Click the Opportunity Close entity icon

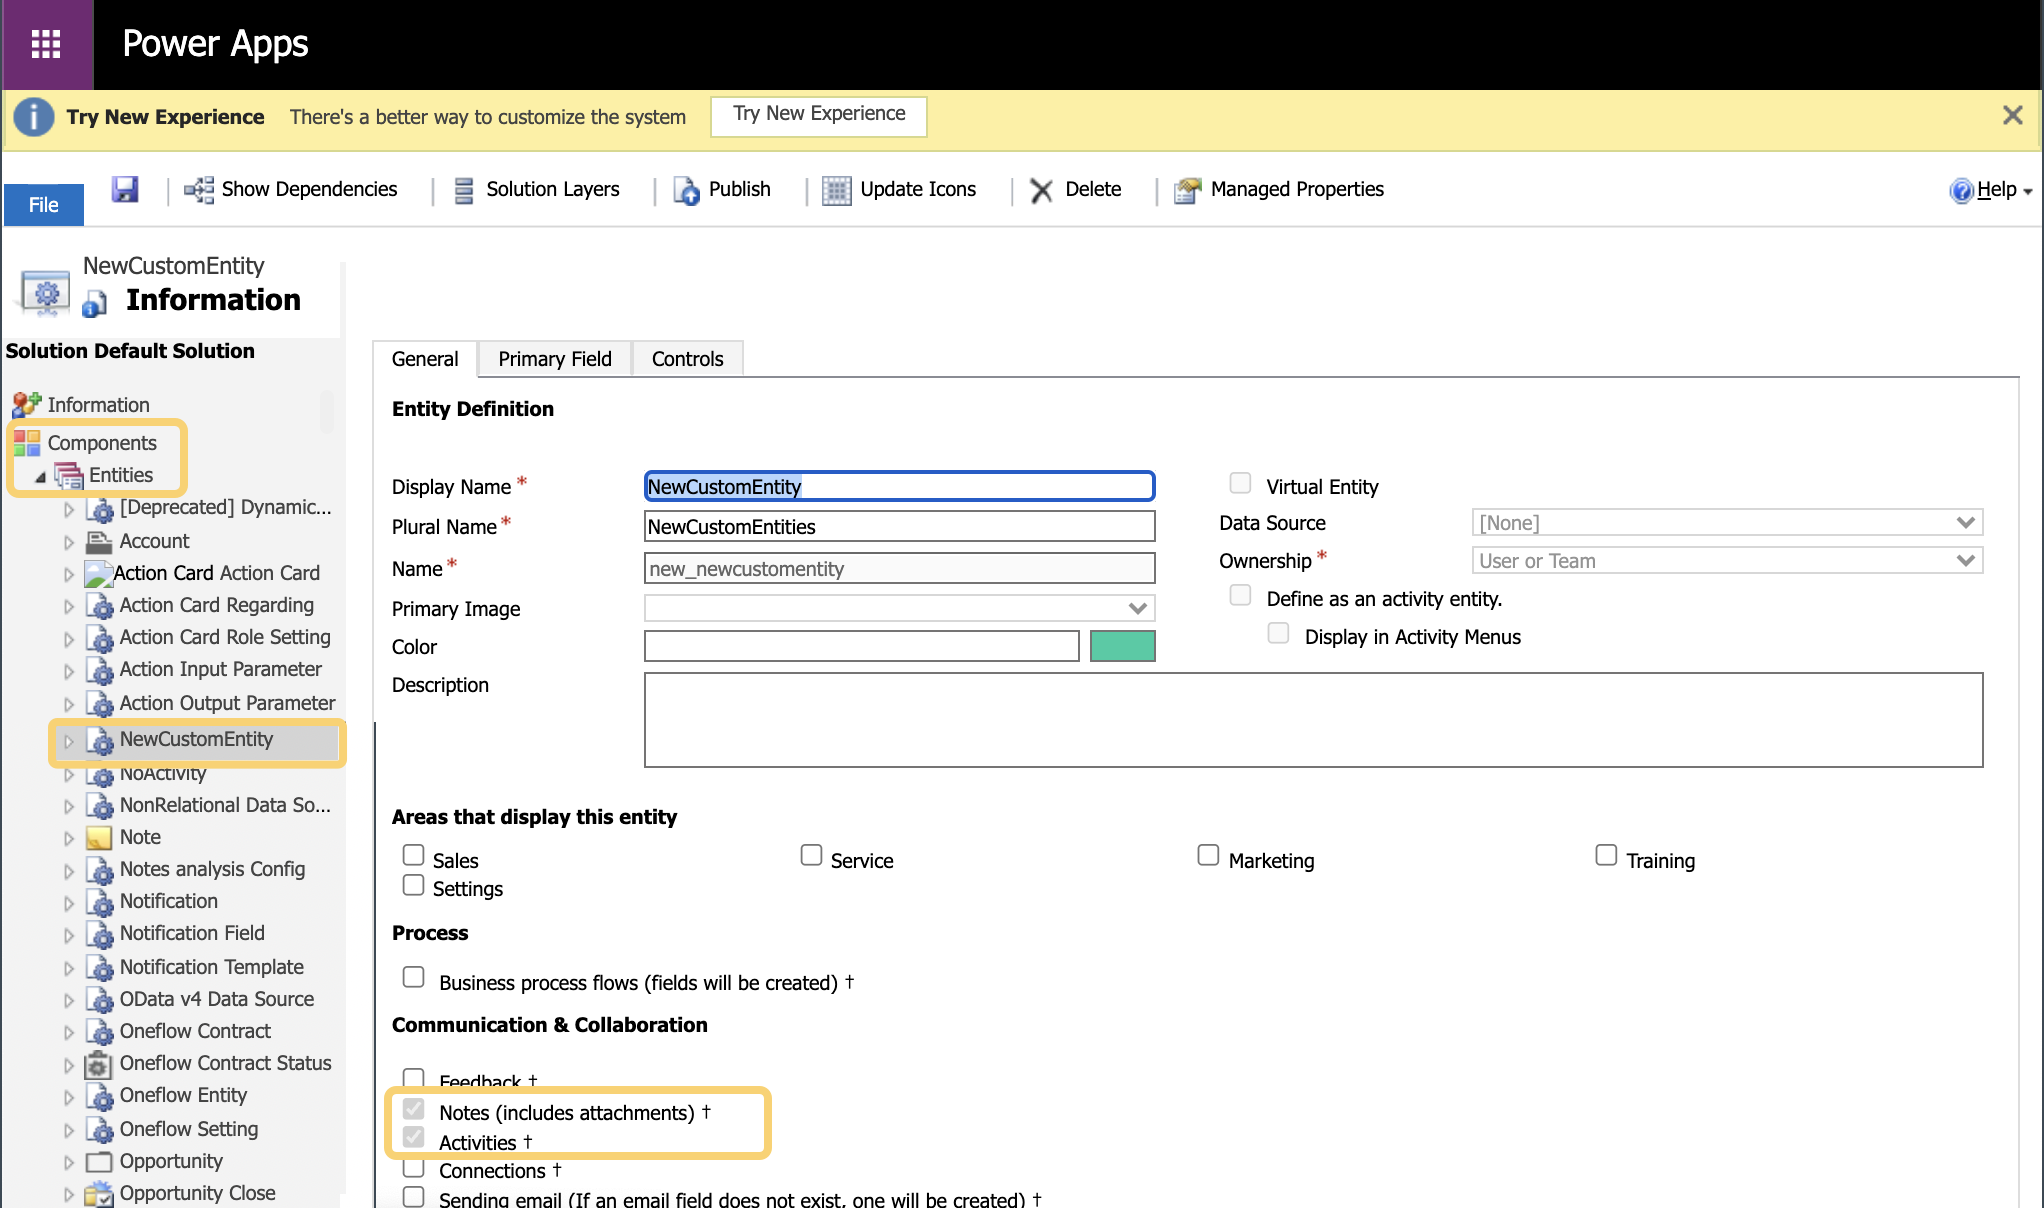(99, 1194)
